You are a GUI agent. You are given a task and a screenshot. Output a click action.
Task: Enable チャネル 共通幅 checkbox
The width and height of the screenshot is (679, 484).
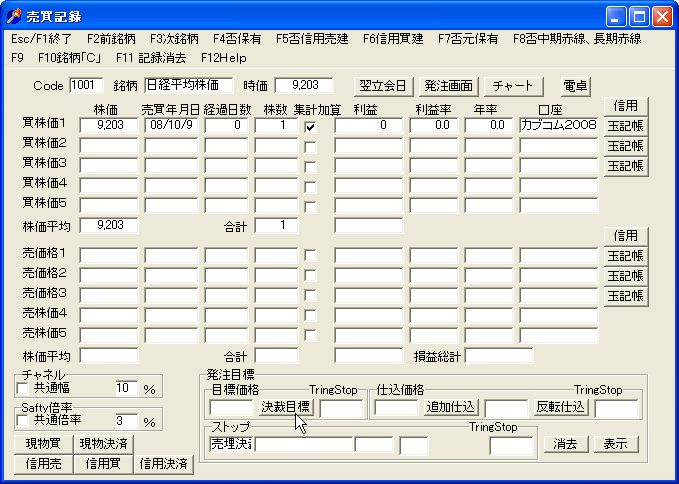pyautogui.click(x=22, y=388)
